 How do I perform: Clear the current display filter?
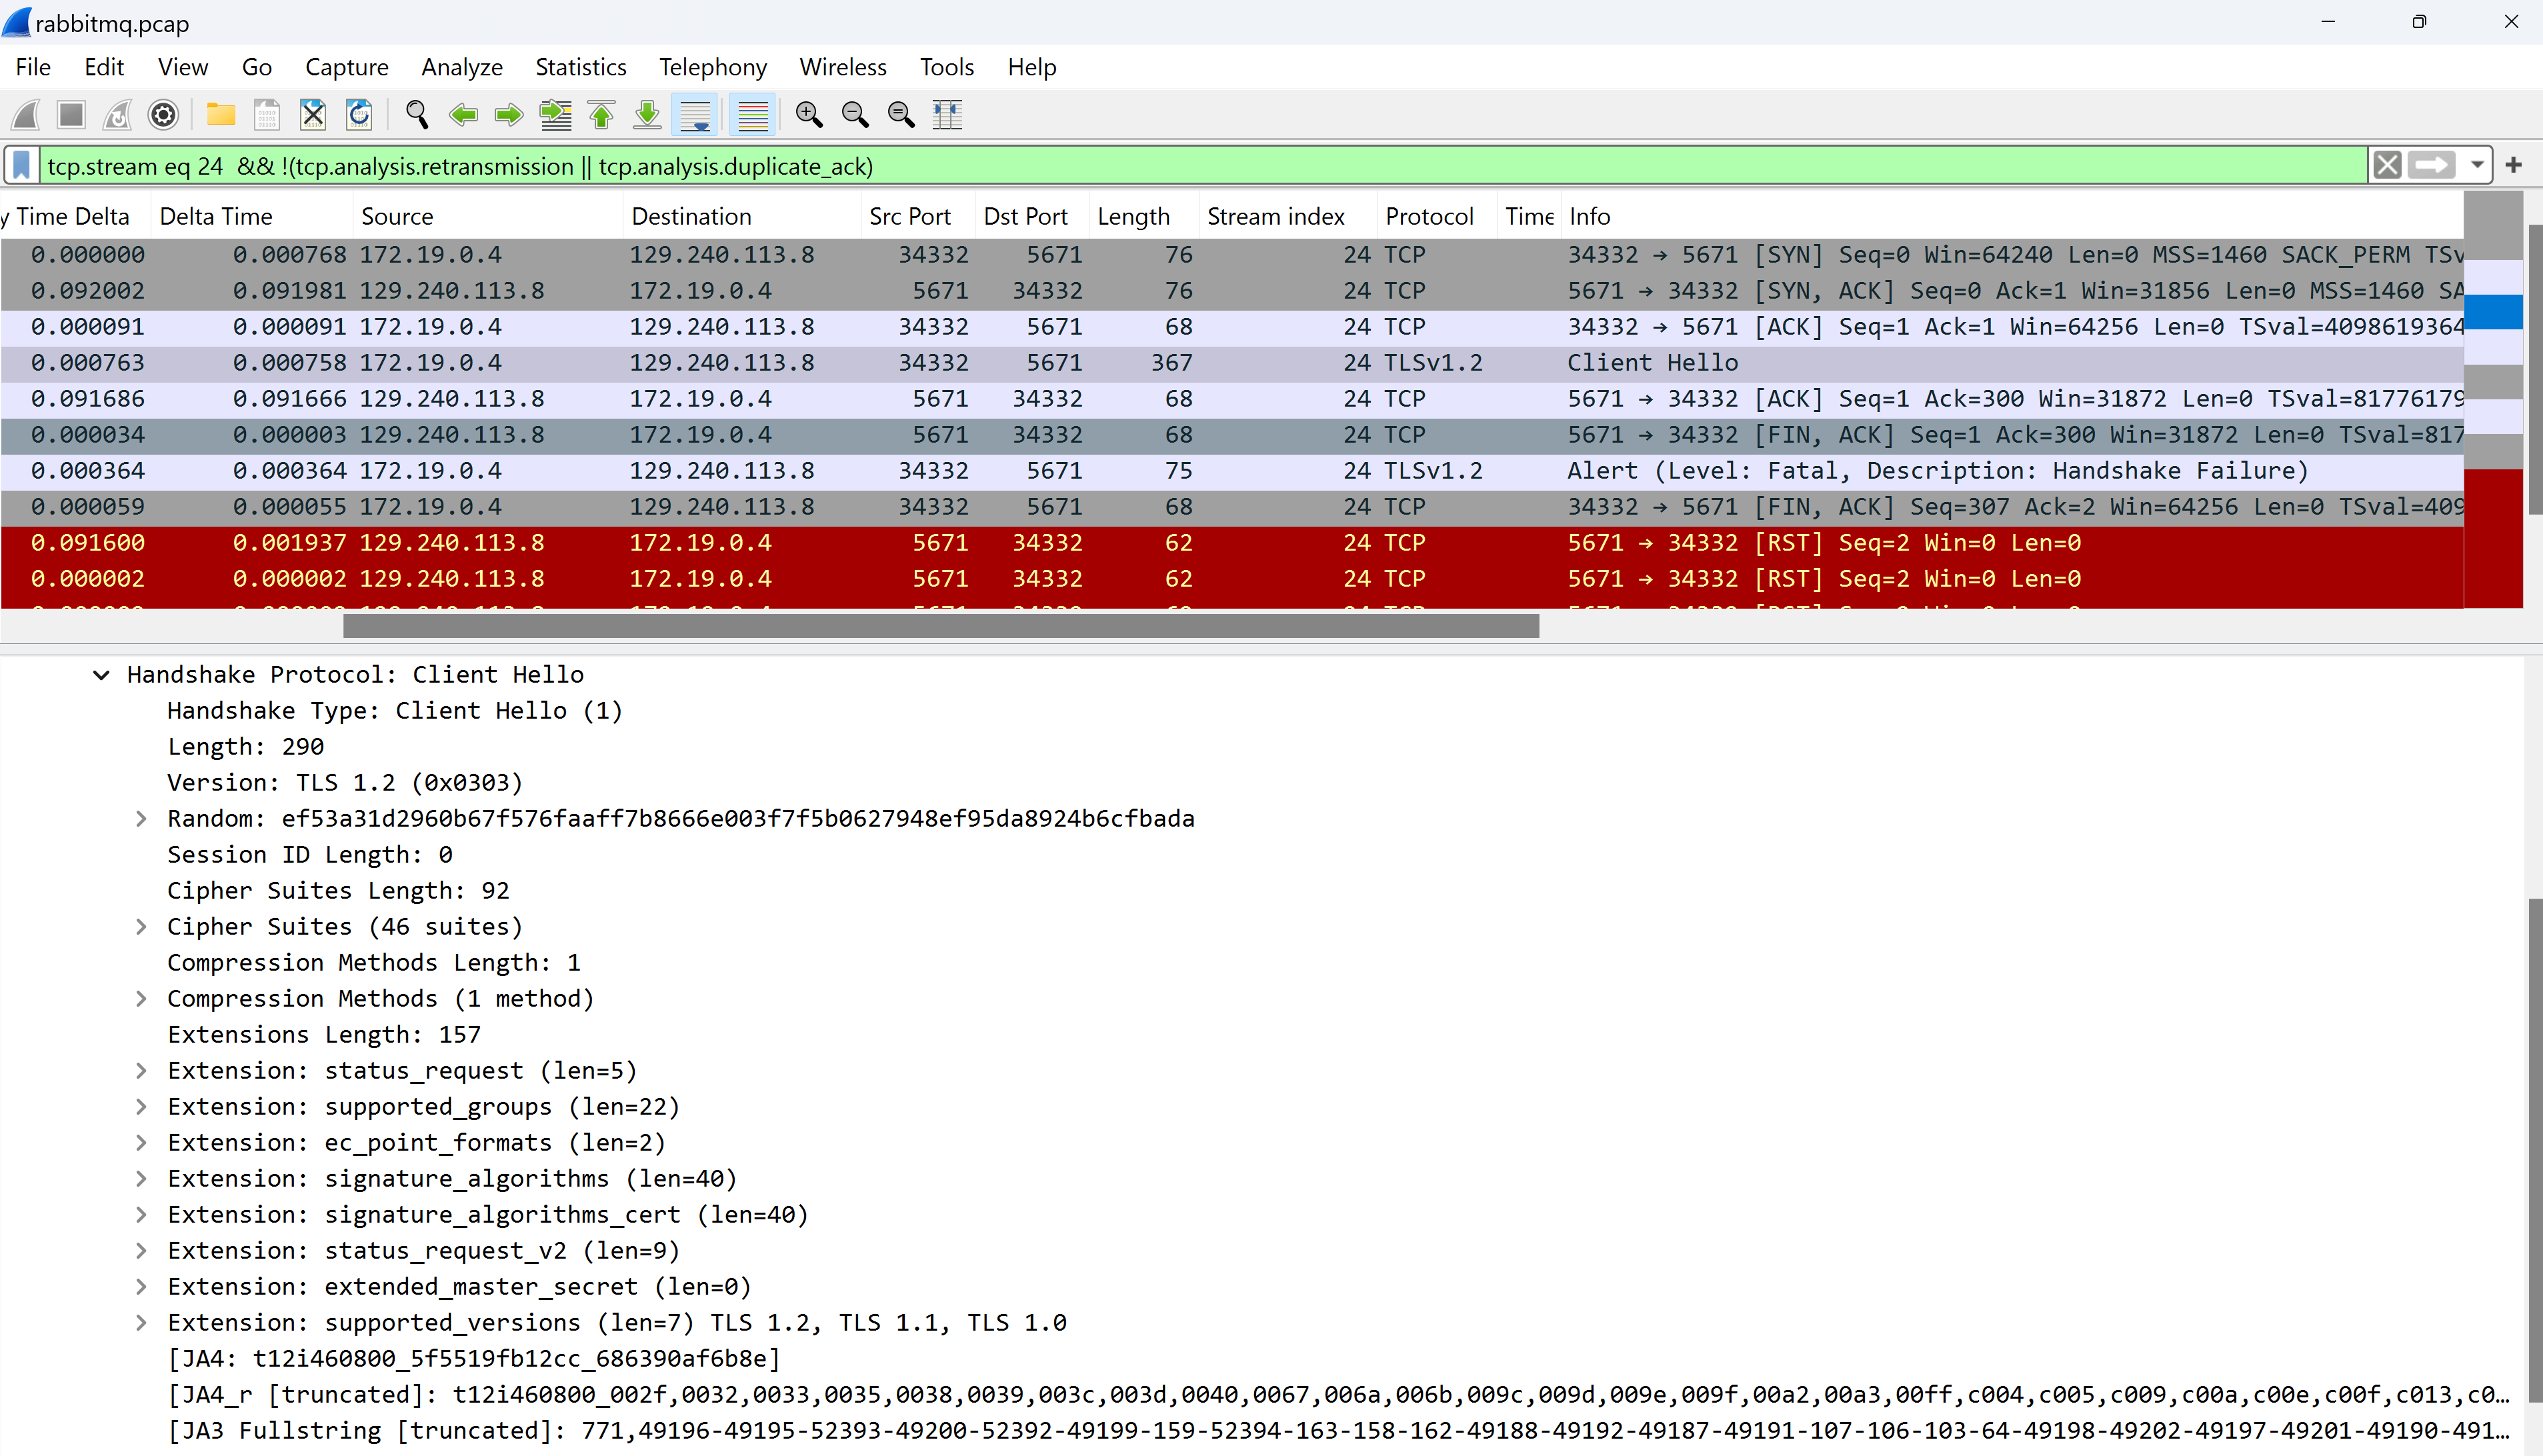coord(2387,165)
